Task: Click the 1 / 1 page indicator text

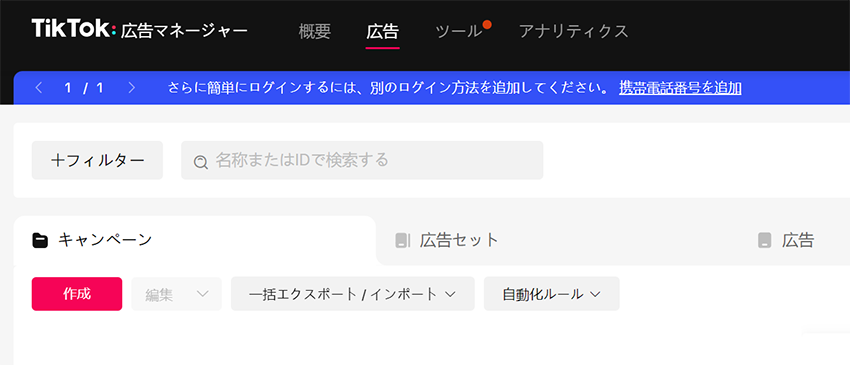Action: pyautogui.click(x=83, y=88)
